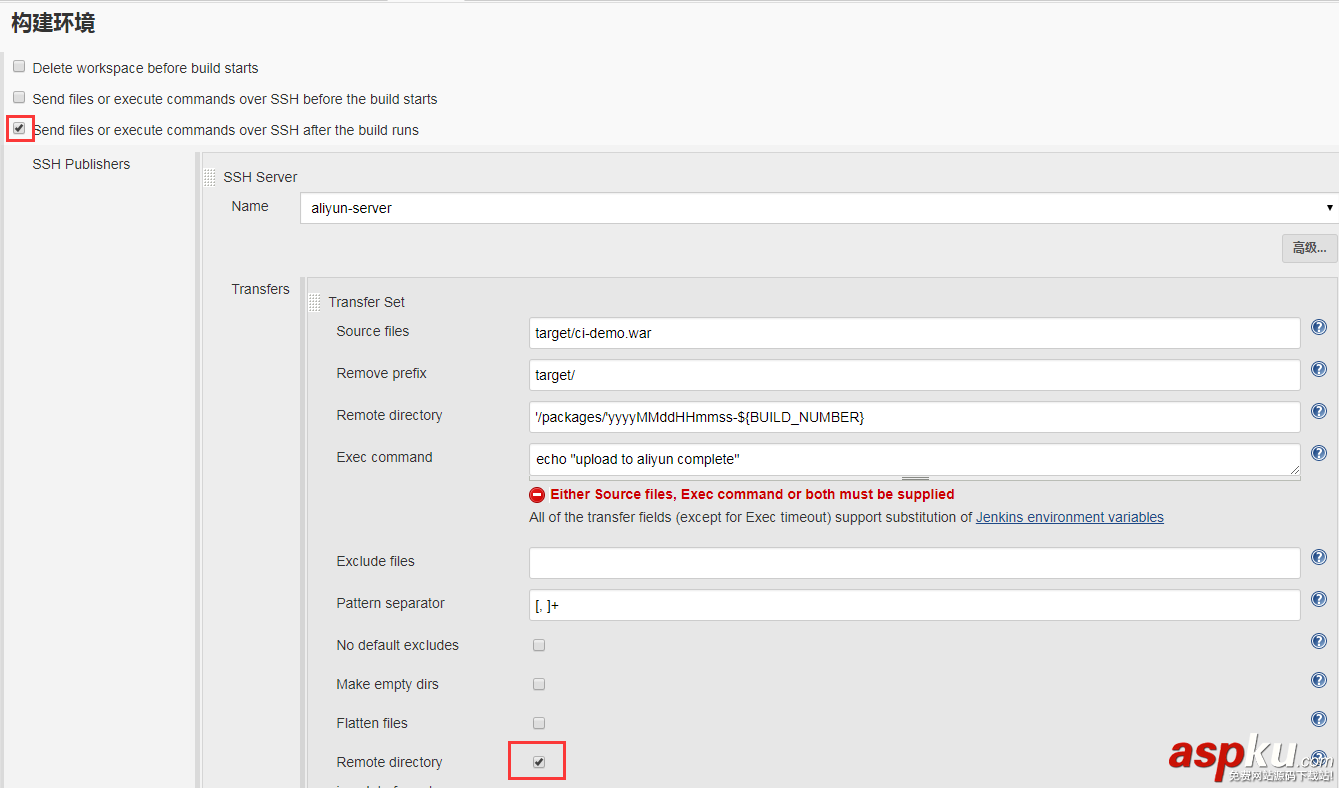Open the Jenkins environment variables link

(x=1069, y=517)
